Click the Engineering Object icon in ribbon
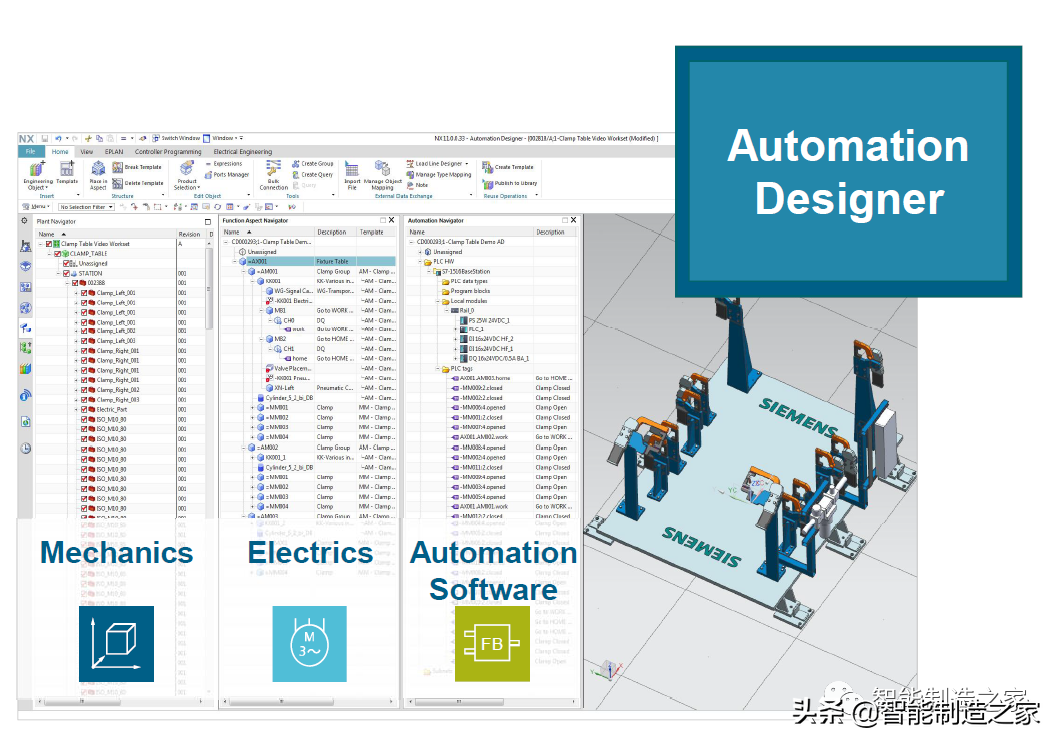1062x747 pixels. click(36, 170)
